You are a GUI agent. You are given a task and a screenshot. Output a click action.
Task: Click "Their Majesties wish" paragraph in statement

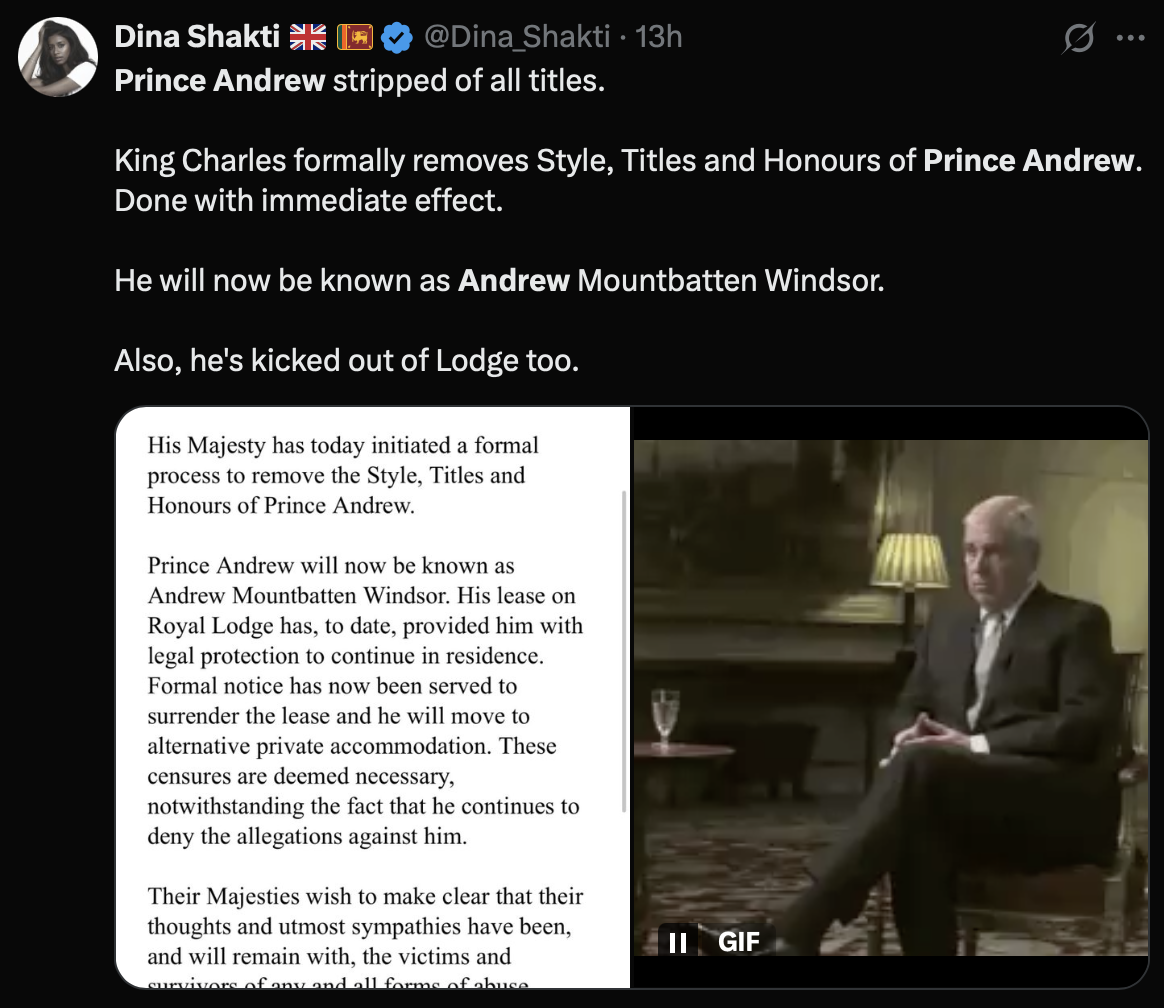pyautogui.click(x=364, y=925)
